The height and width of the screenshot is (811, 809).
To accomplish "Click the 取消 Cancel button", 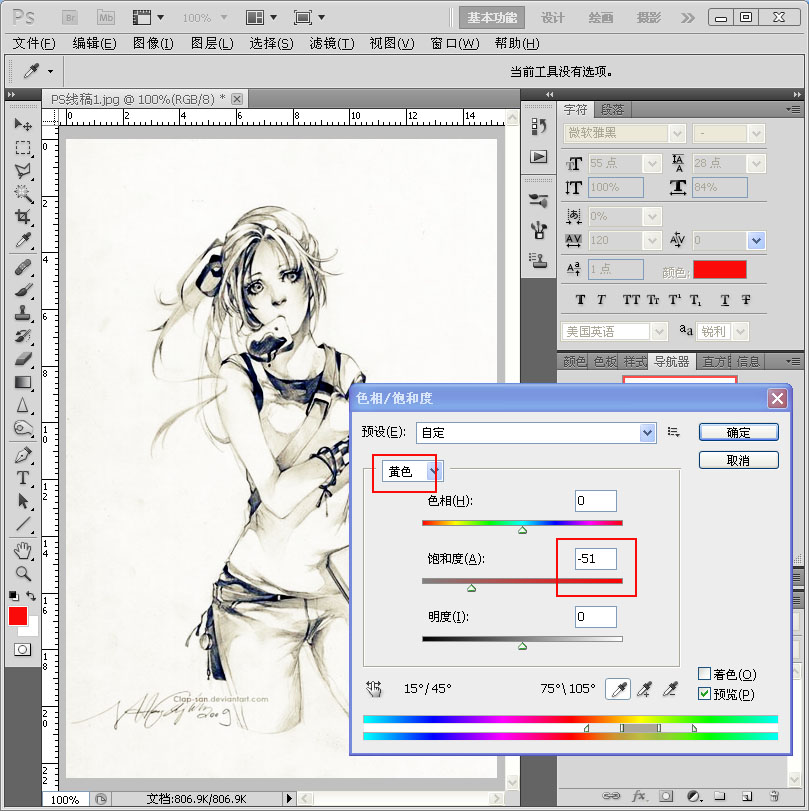I will pyautogui.click(x=738, y=460).
